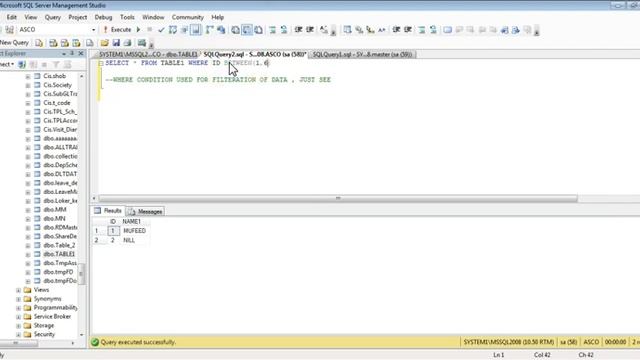Viewport: 640px width, 360px height.
Task: Open the Query menu
Action: 53,17
